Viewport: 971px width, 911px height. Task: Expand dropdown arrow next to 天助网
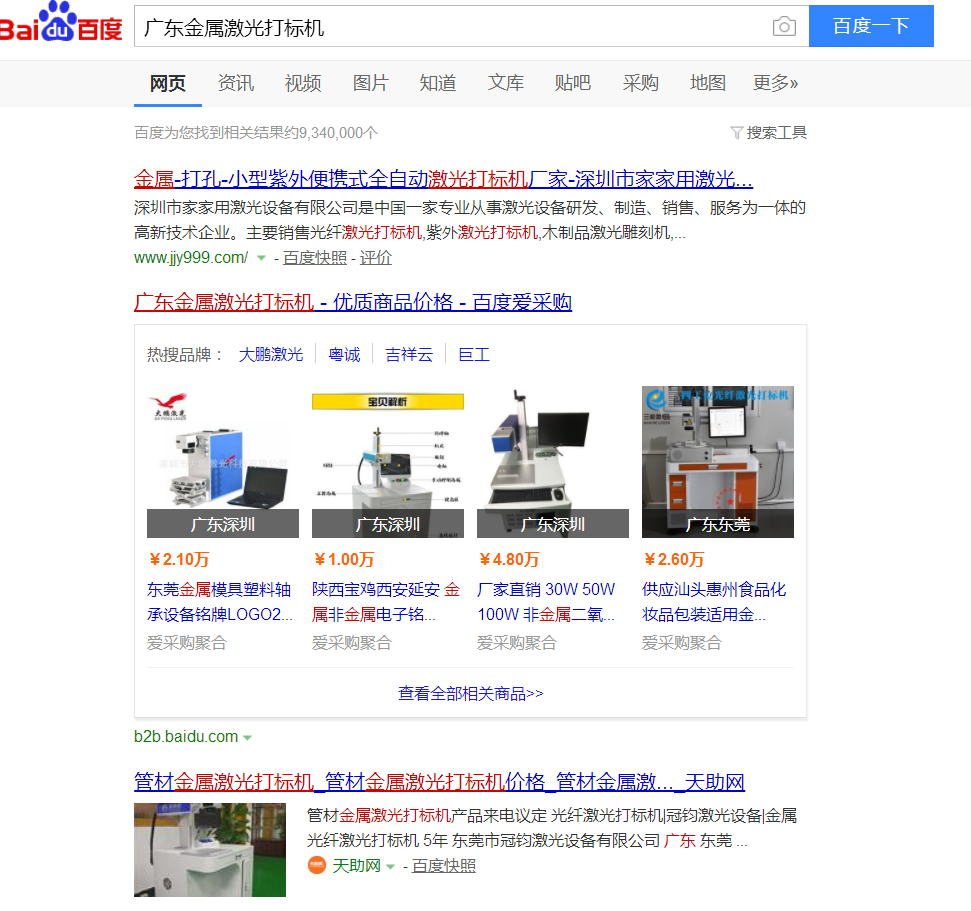[390, 866]
